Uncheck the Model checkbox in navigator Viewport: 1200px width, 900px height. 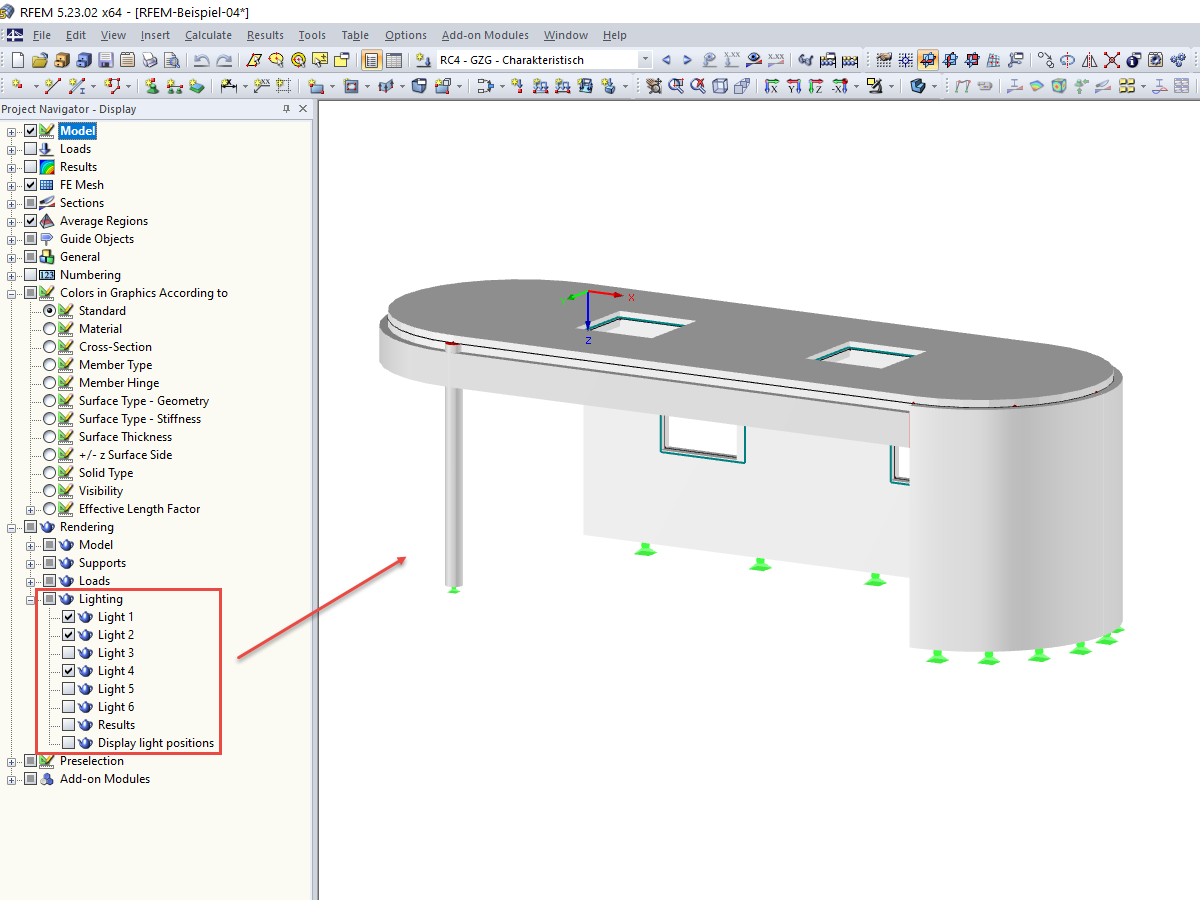click(x=31, y=131)
